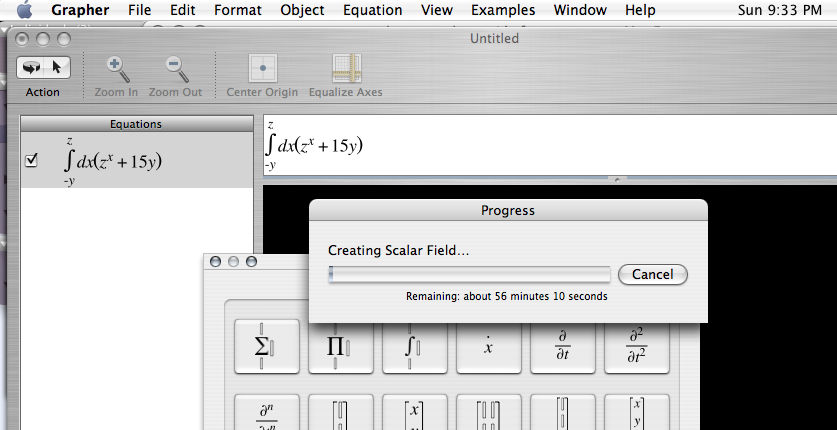Insert the small [x y] vector template
This screenshot has height=430, width=837.
point(636,412)
